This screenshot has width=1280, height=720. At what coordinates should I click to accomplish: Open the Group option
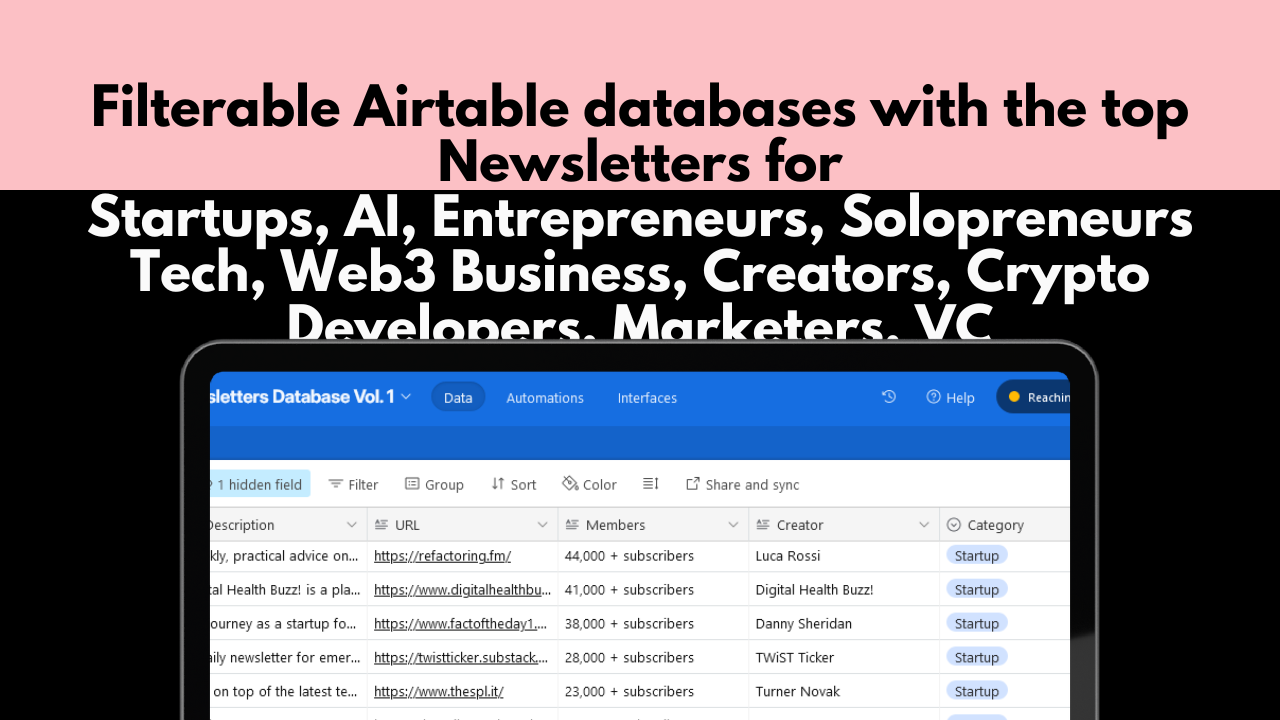pos(434,484)
